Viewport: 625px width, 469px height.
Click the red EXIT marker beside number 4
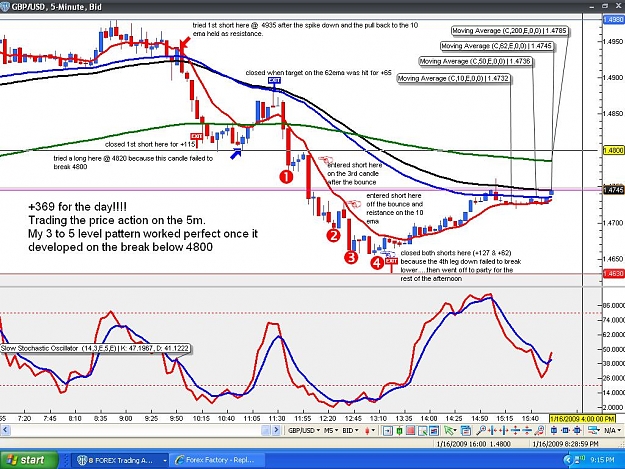click(391, 261)
